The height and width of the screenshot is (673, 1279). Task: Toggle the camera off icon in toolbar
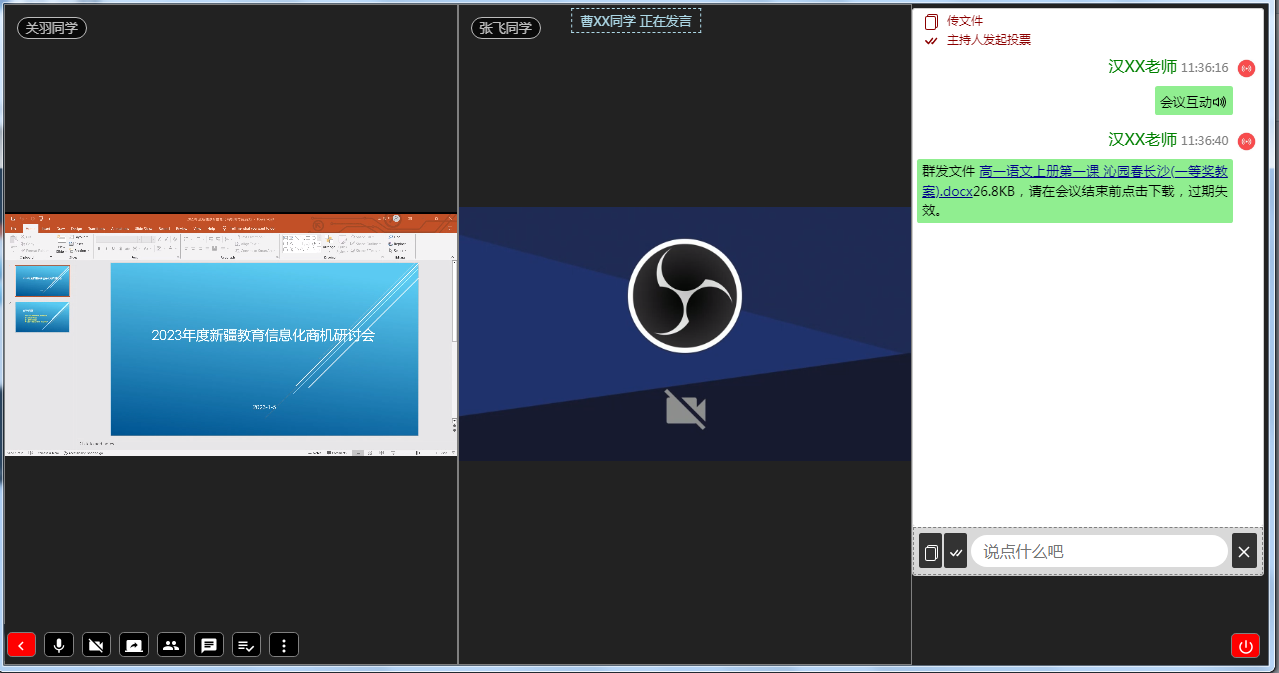click(96, 645)
